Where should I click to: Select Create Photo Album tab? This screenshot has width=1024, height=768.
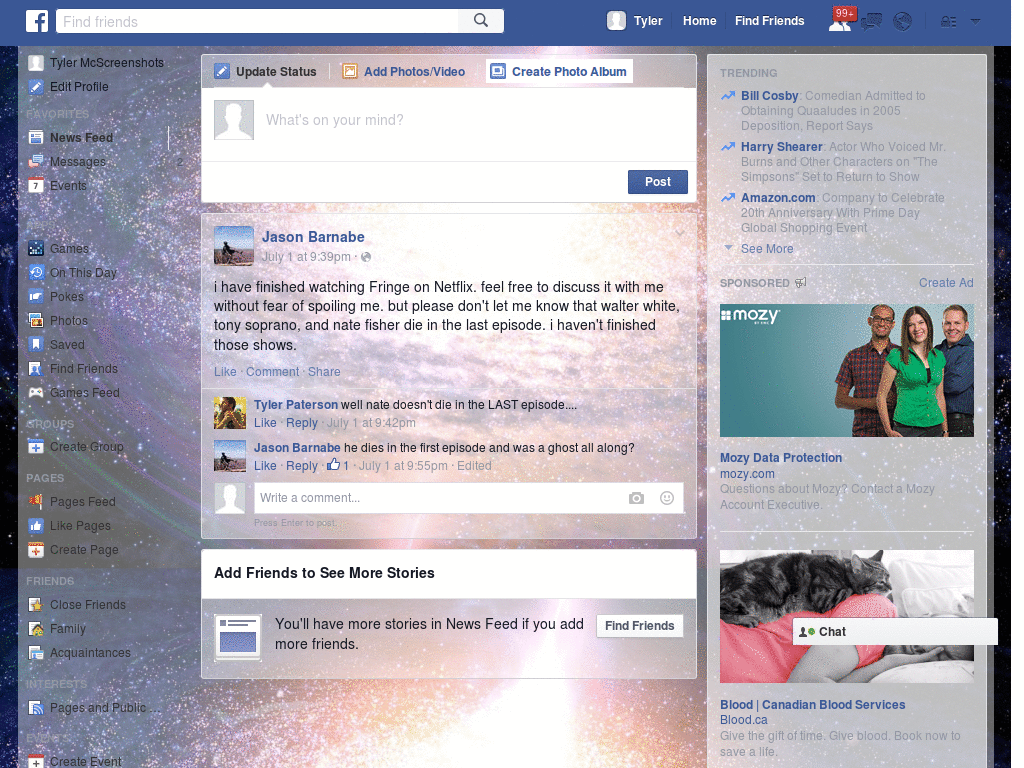coord(559,71)
